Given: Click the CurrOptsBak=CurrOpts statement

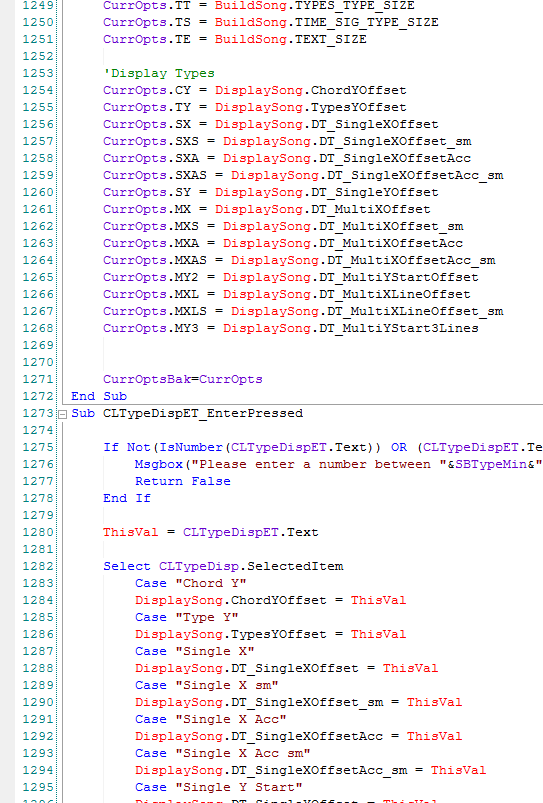Looking at the screenshot, I should pyautogui.click(x=182, y=379).
